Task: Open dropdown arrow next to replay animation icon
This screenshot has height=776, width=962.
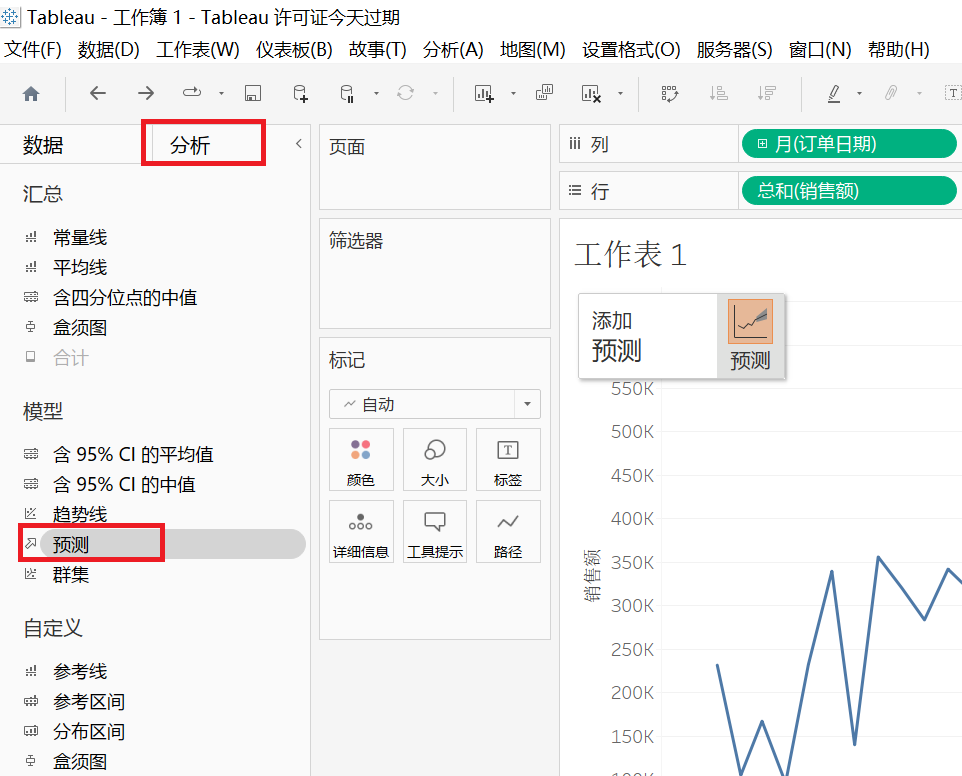Action: (221, 94)
